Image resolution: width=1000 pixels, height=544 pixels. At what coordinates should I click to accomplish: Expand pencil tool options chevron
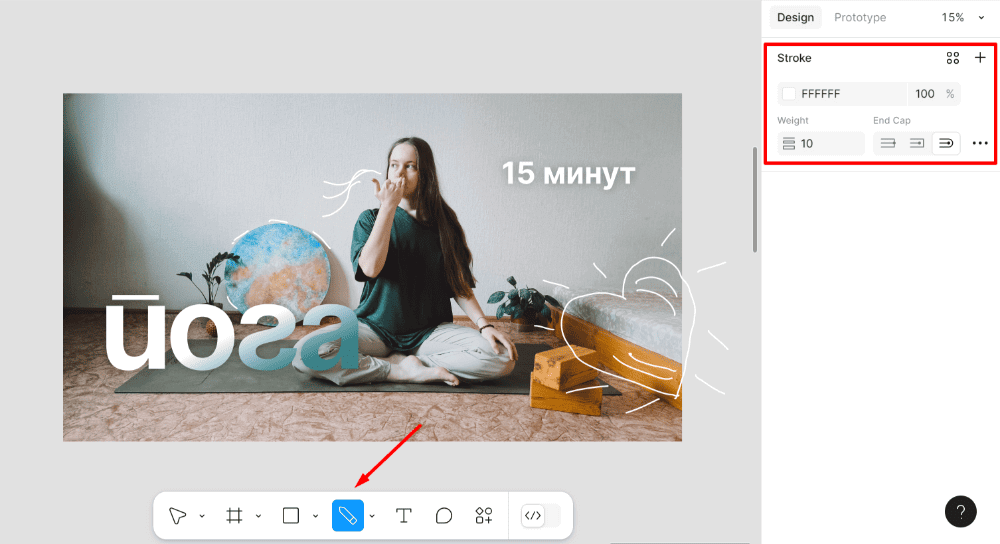[x=372, y=516]
